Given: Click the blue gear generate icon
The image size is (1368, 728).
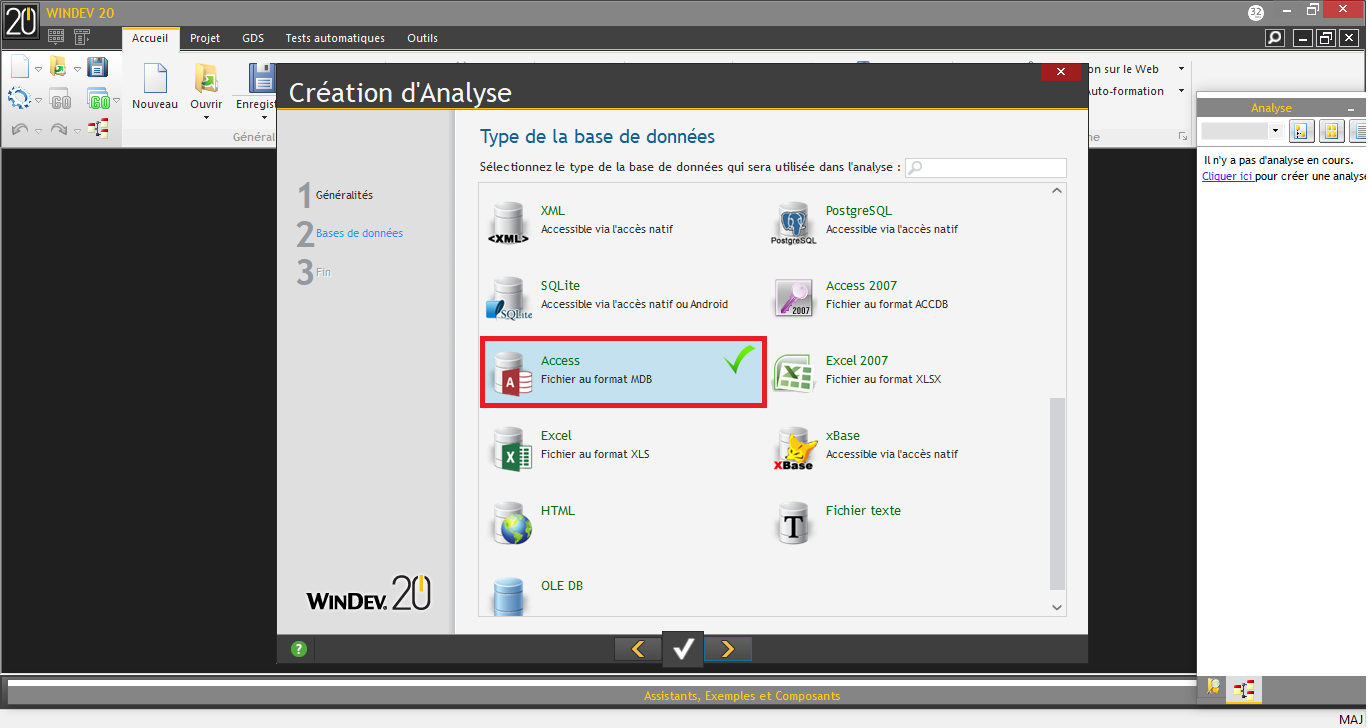Looking at the screenshot, I should [x=18, y=99].
